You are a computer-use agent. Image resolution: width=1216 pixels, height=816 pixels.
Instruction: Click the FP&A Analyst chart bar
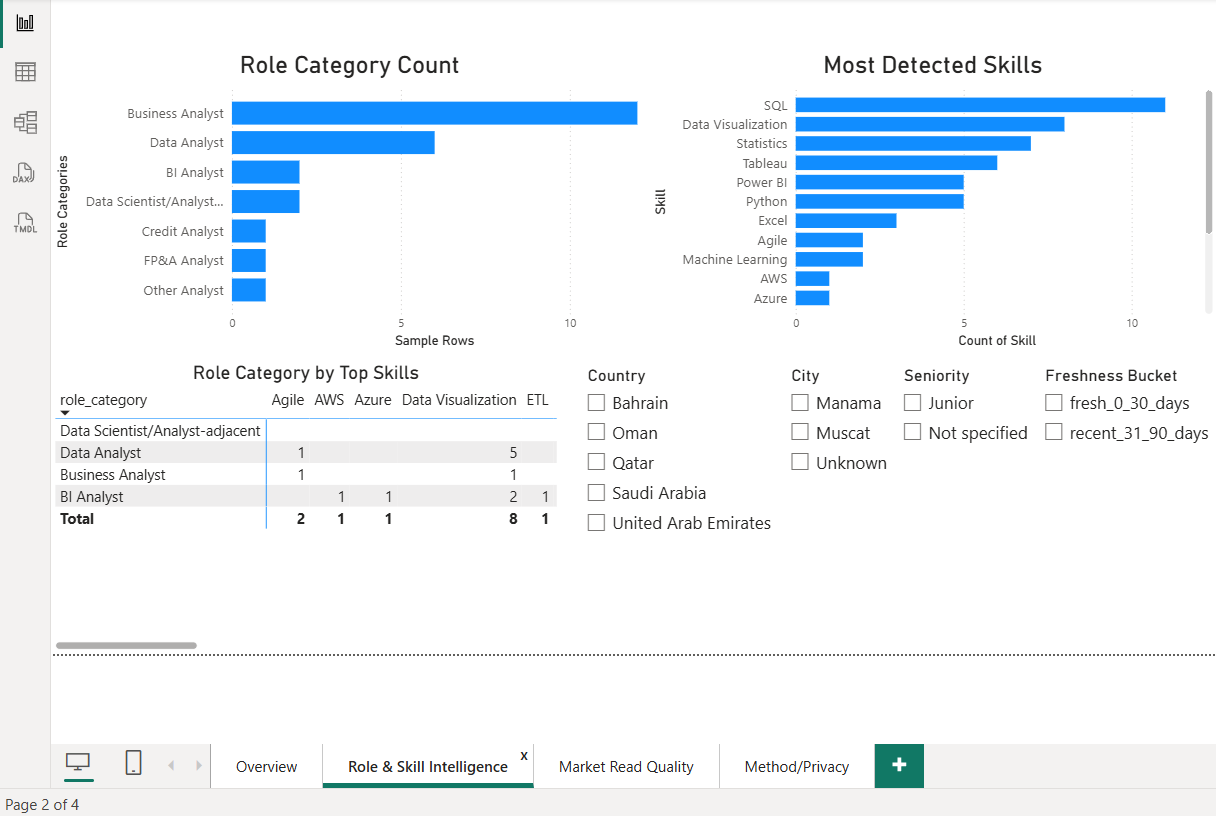[x=249, y=261]
